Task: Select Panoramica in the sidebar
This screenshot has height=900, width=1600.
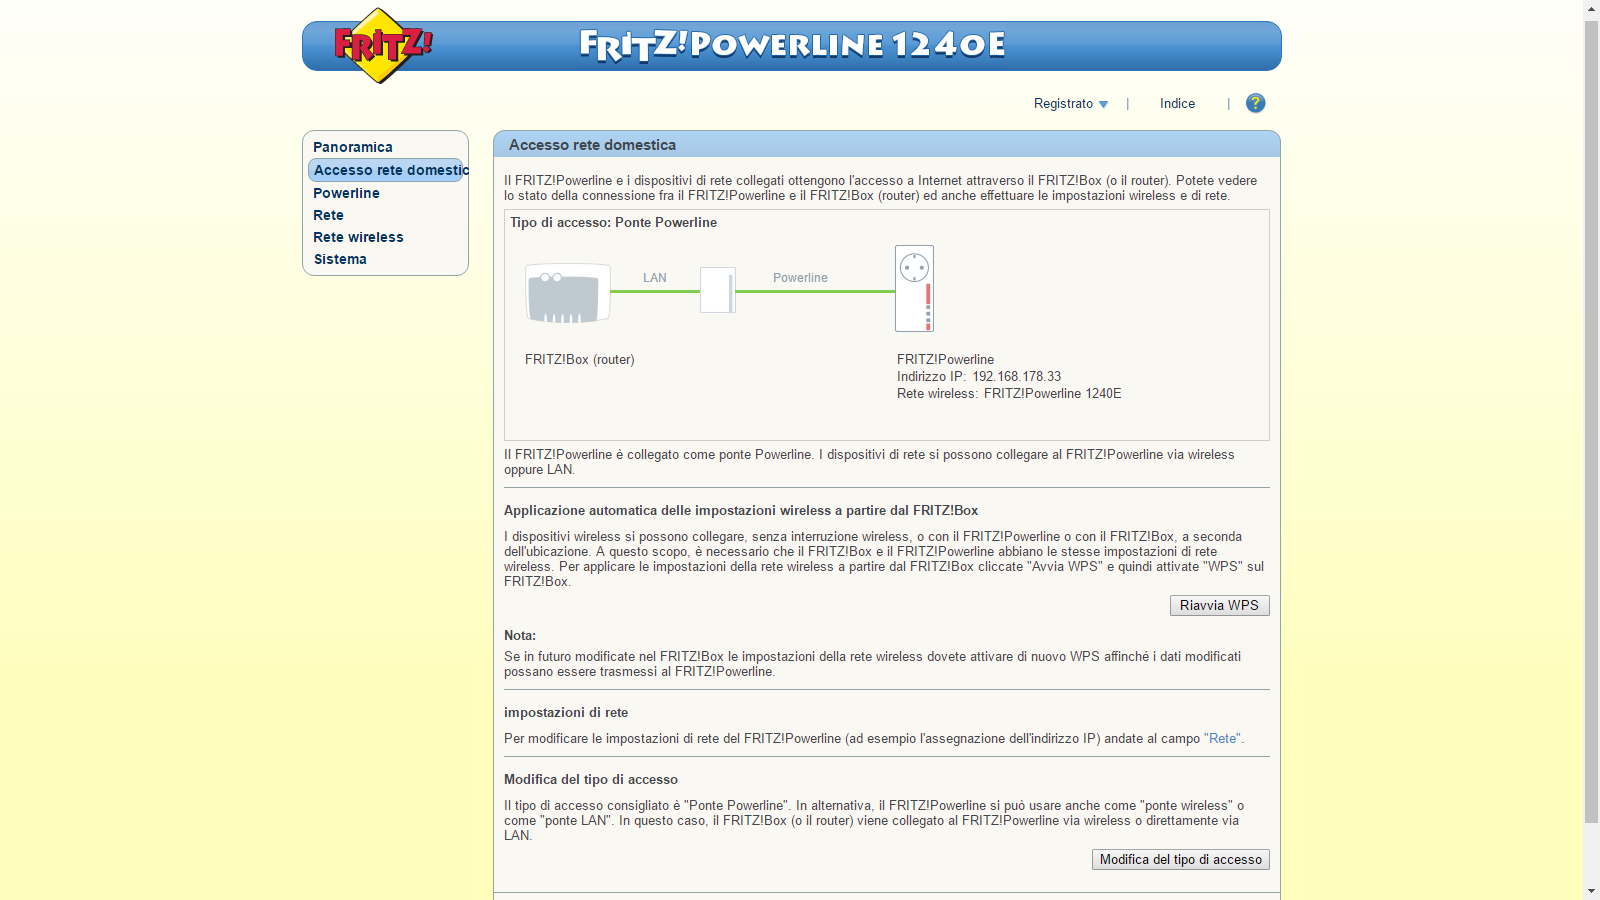Action: point(353,147)
